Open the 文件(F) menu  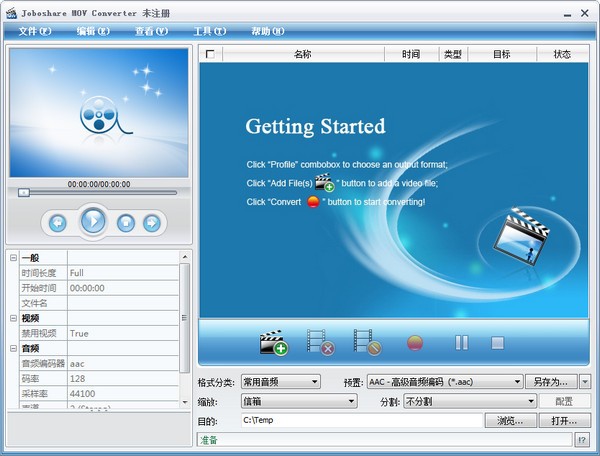coord(35,31)
